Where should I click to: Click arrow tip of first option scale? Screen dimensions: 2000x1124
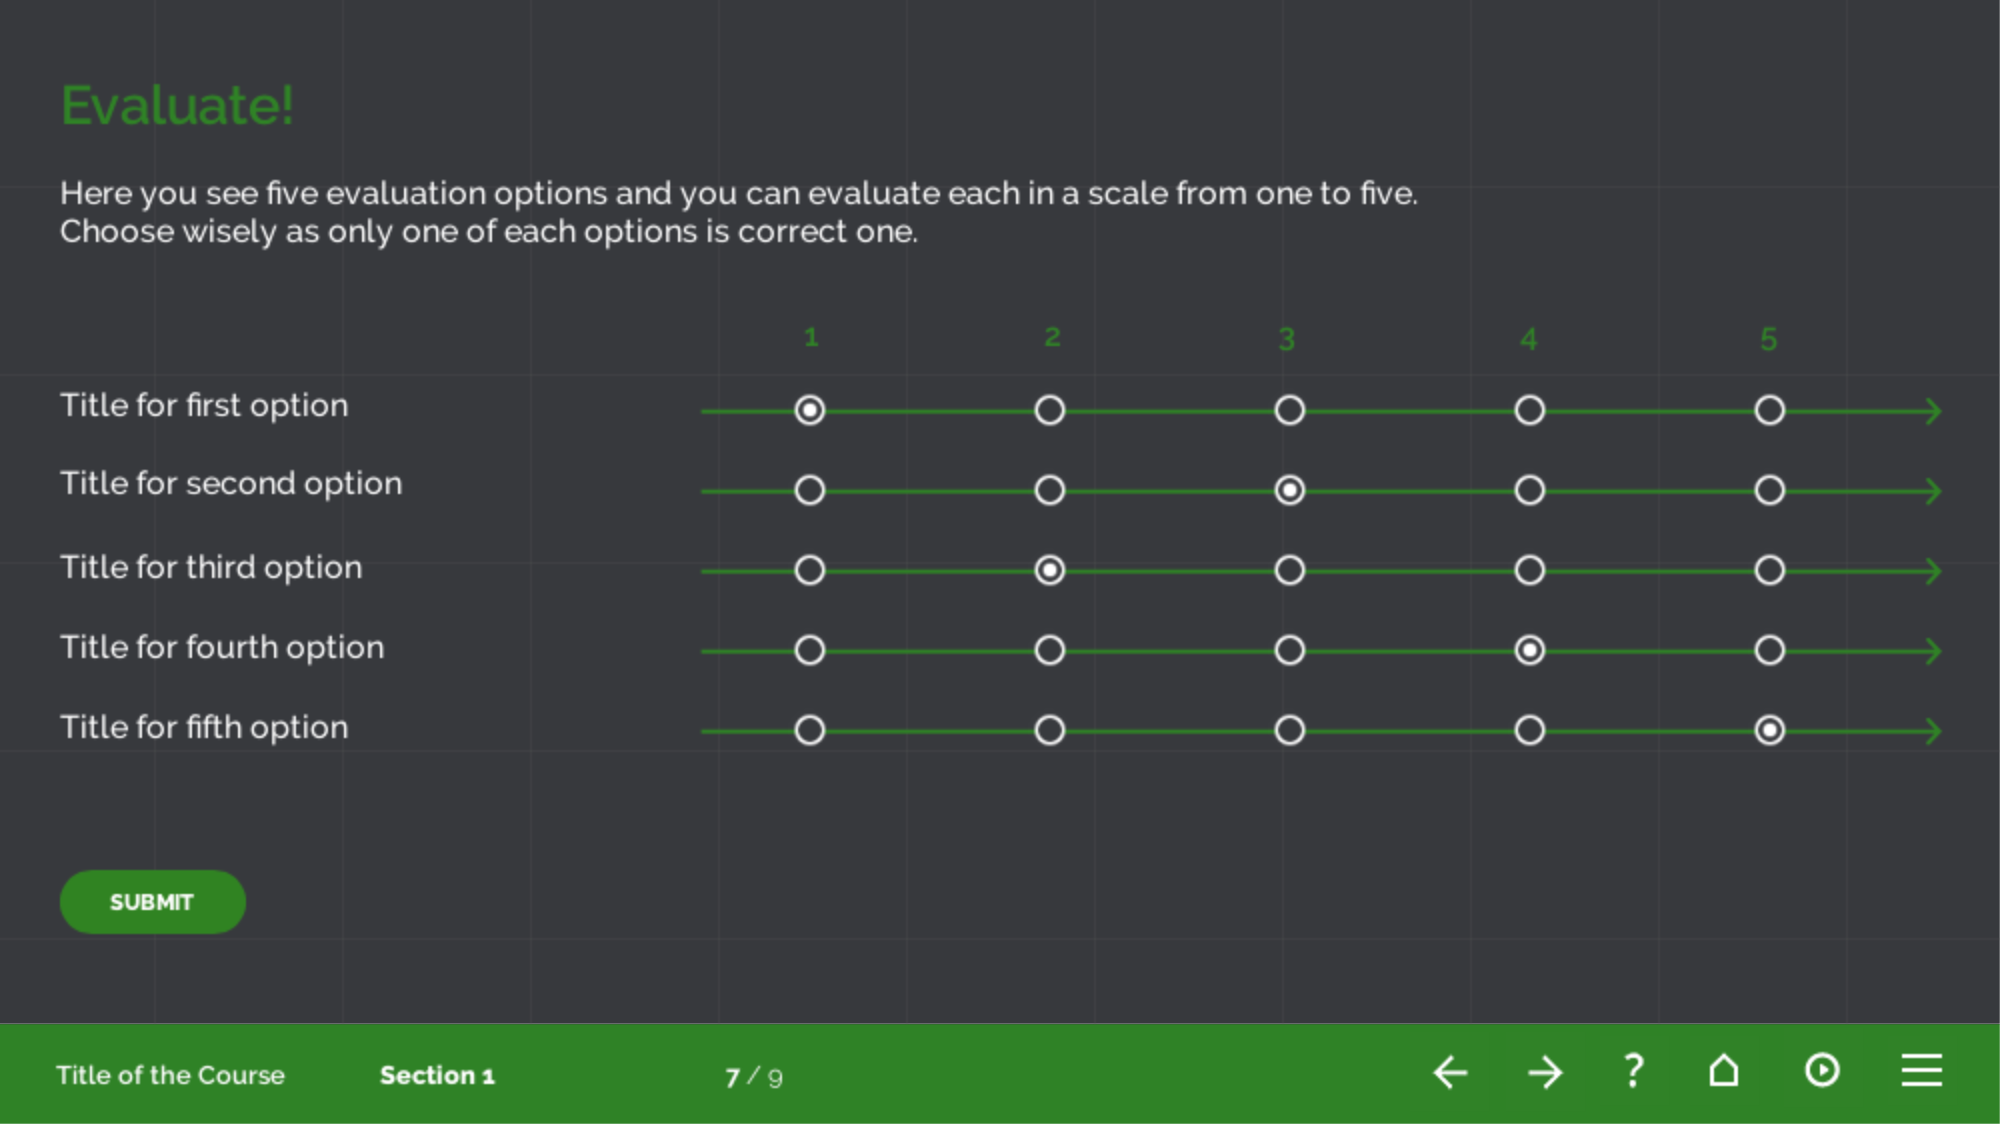click(1933, 411)
